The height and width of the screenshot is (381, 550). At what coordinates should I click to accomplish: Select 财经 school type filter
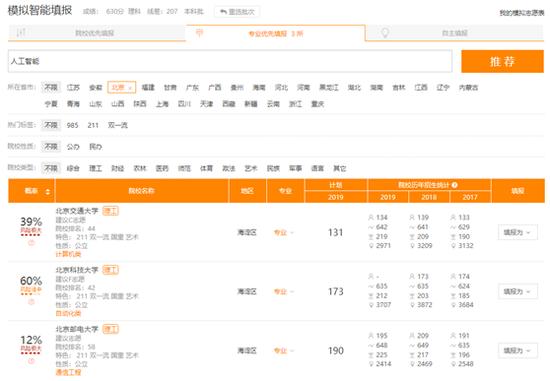(x=118, y=168)
